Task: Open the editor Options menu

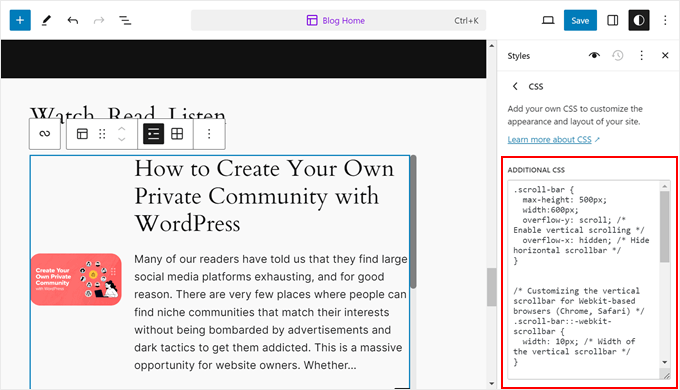Action: 665,20
